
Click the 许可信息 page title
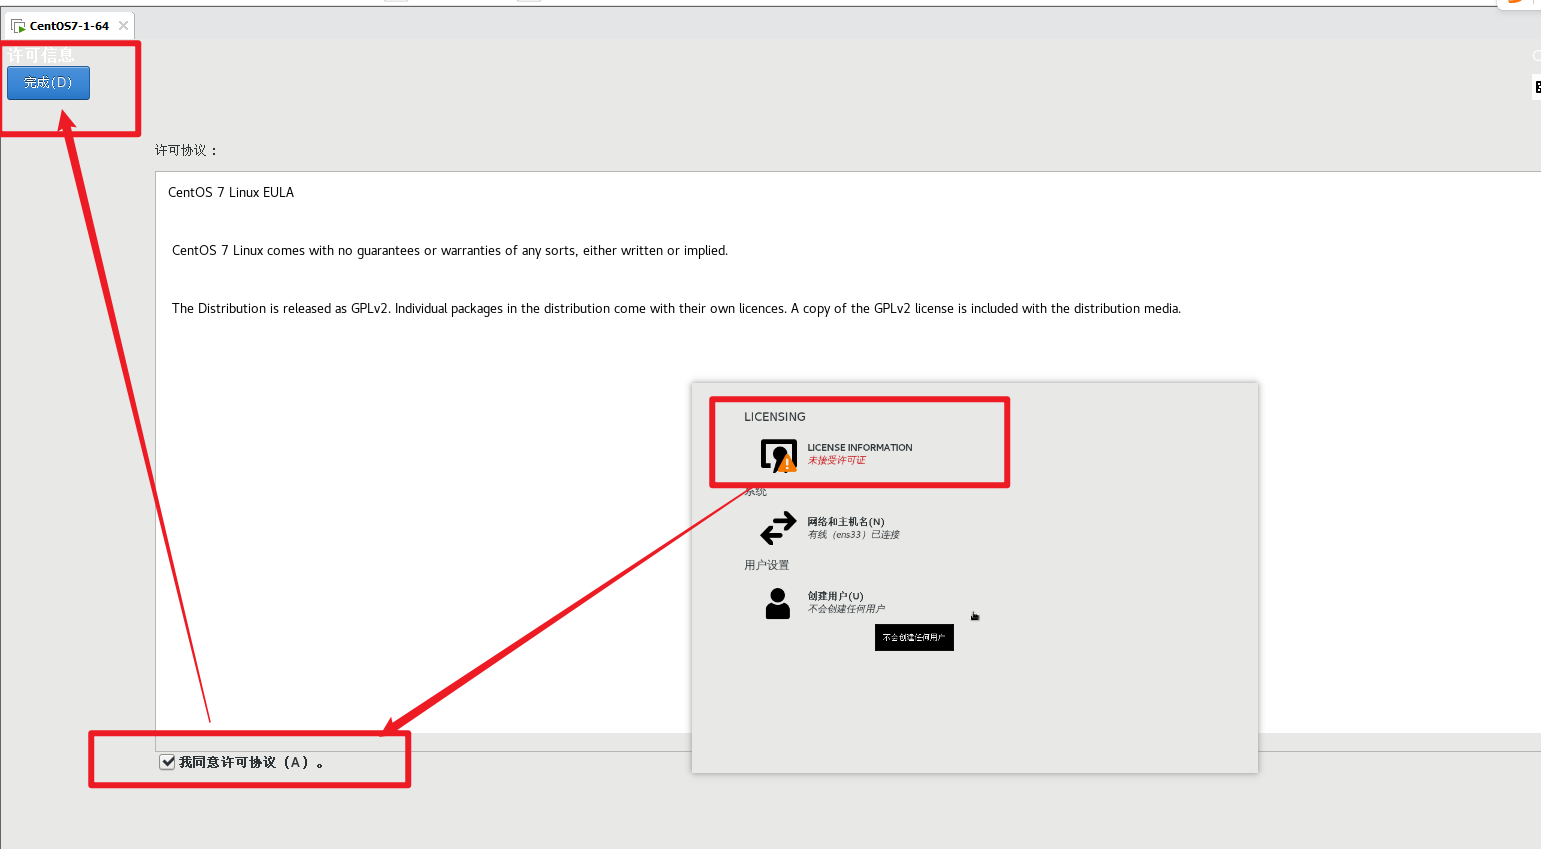click(41, 55)
